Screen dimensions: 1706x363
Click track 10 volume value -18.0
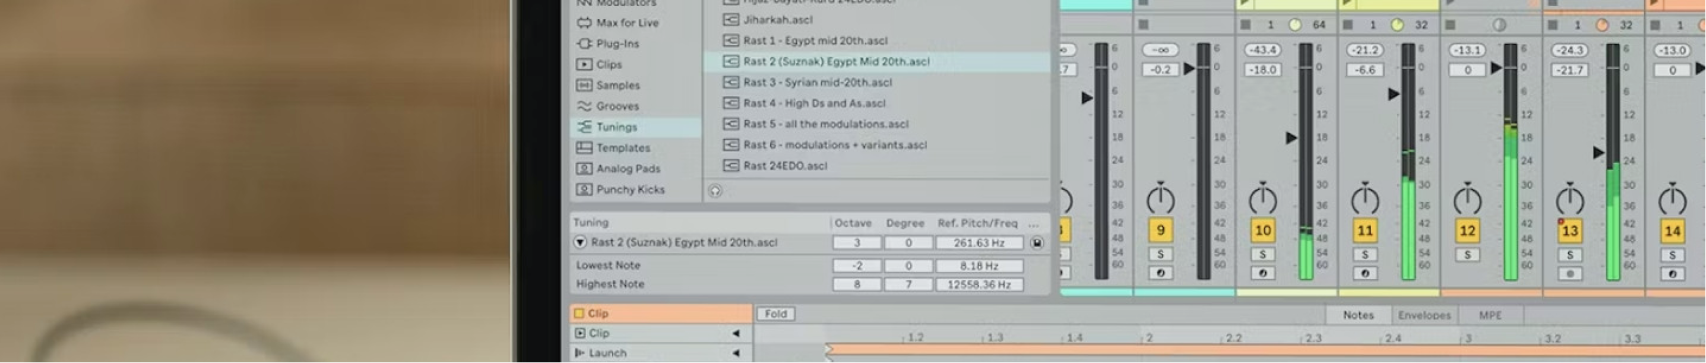pyautogui.click(x=1262, y=70)
